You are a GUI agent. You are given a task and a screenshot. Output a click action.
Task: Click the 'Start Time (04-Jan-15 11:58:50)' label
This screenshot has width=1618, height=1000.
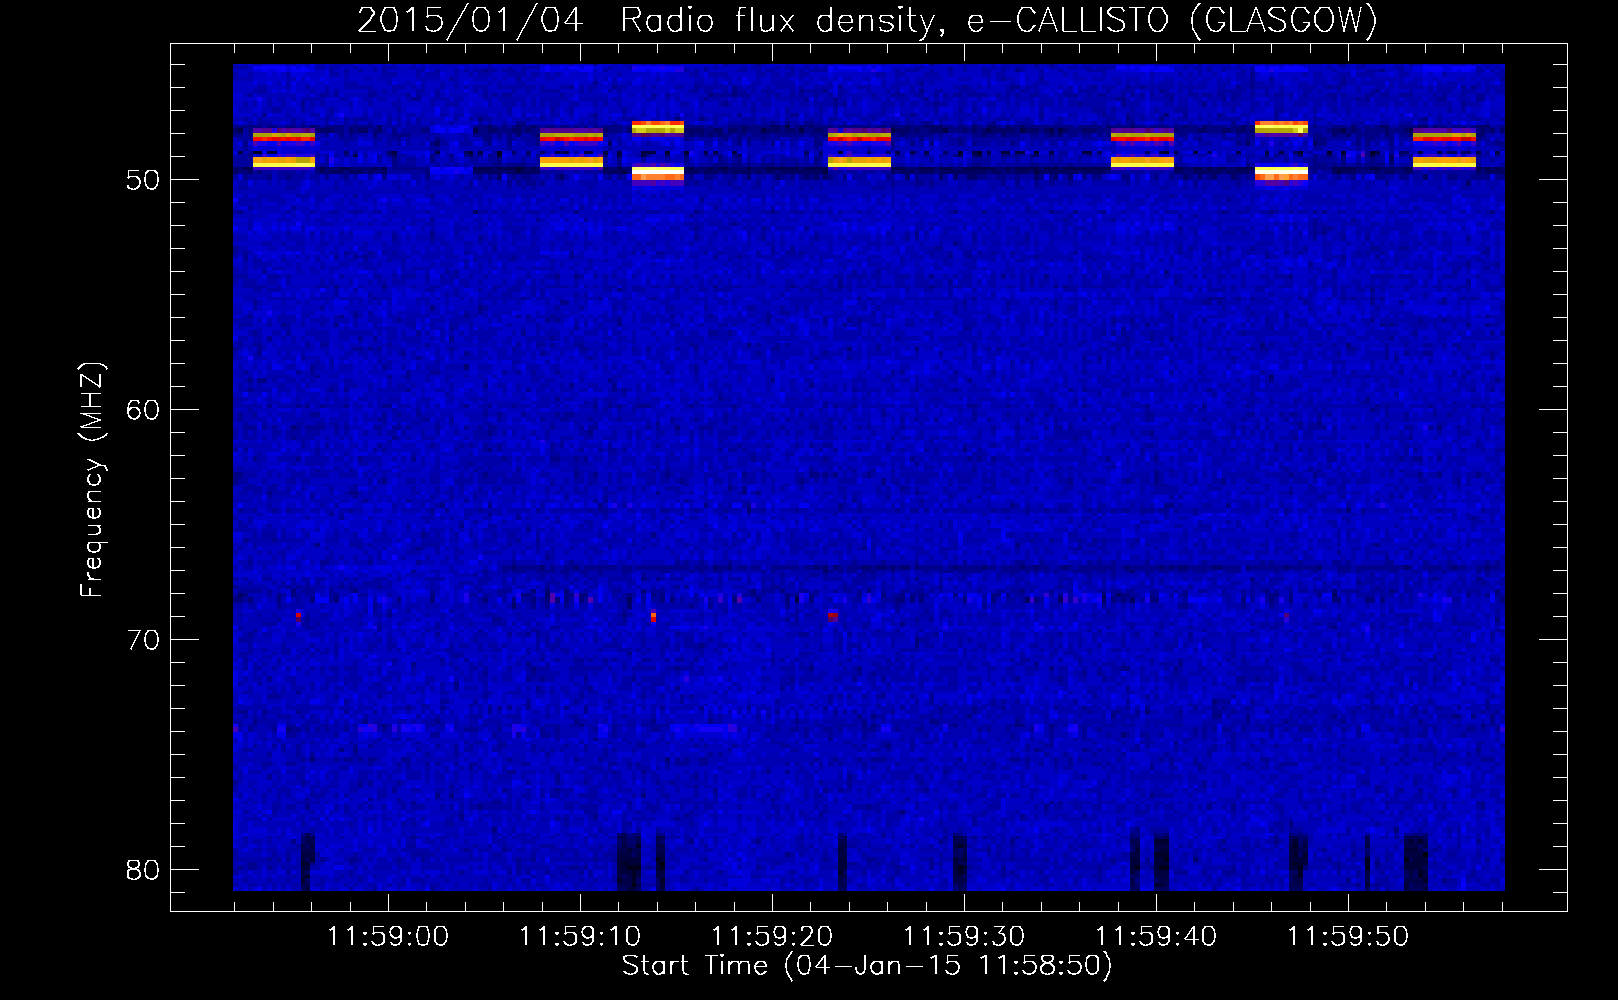[867, 965]
